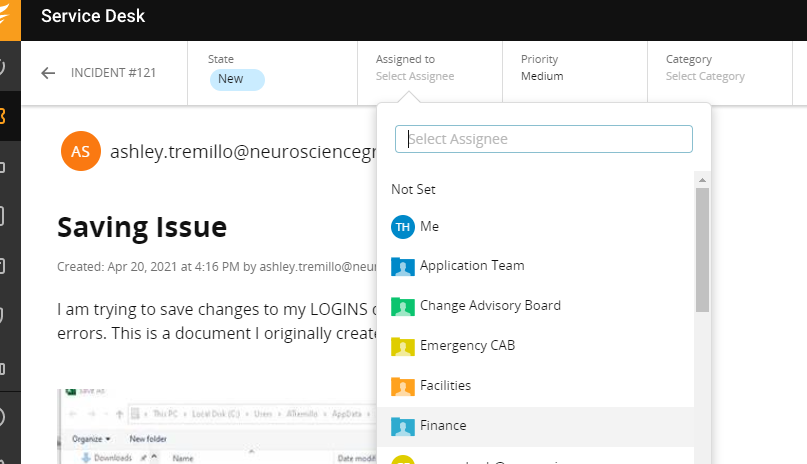Select Emergency CAB as assignee

[x=535, y=346]
